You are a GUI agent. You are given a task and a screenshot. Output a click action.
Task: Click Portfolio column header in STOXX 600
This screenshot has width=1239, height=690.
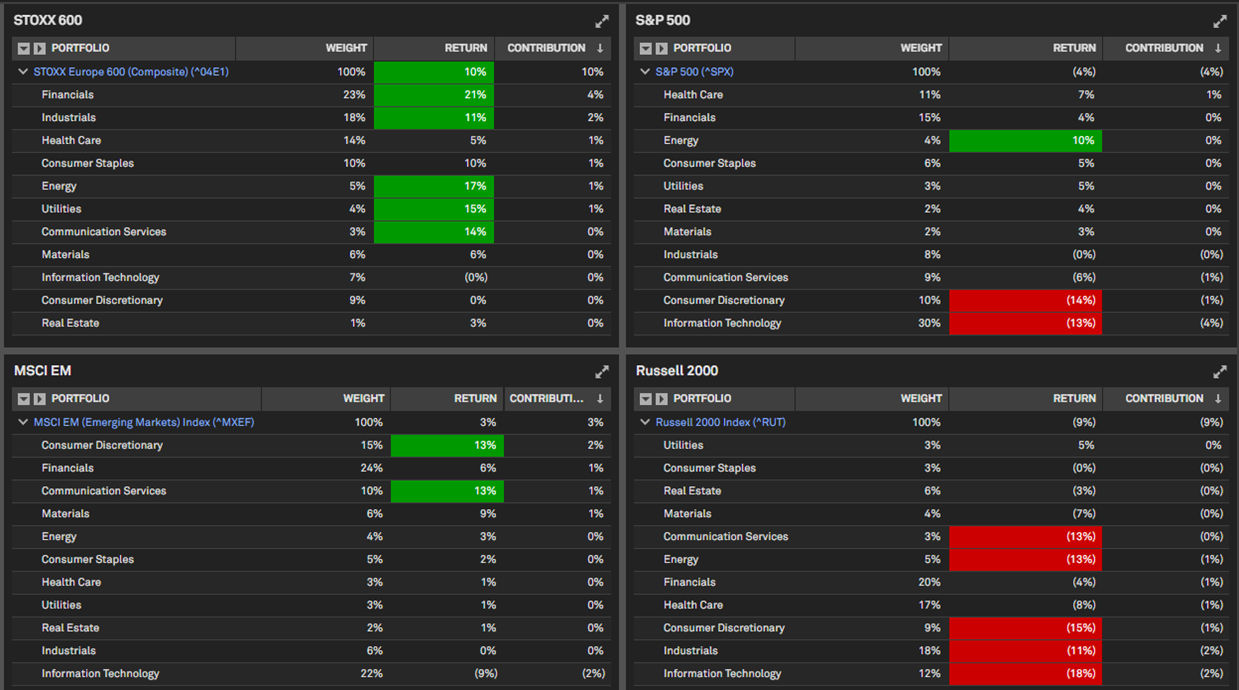(x=81, y=48)
